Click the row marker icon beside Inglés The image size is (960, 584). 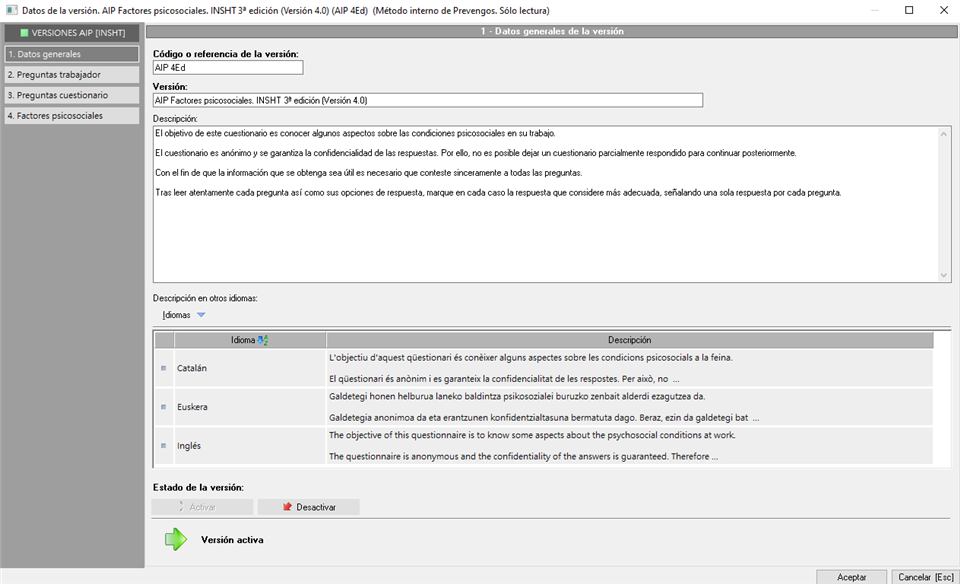click(x=163, y=446)
